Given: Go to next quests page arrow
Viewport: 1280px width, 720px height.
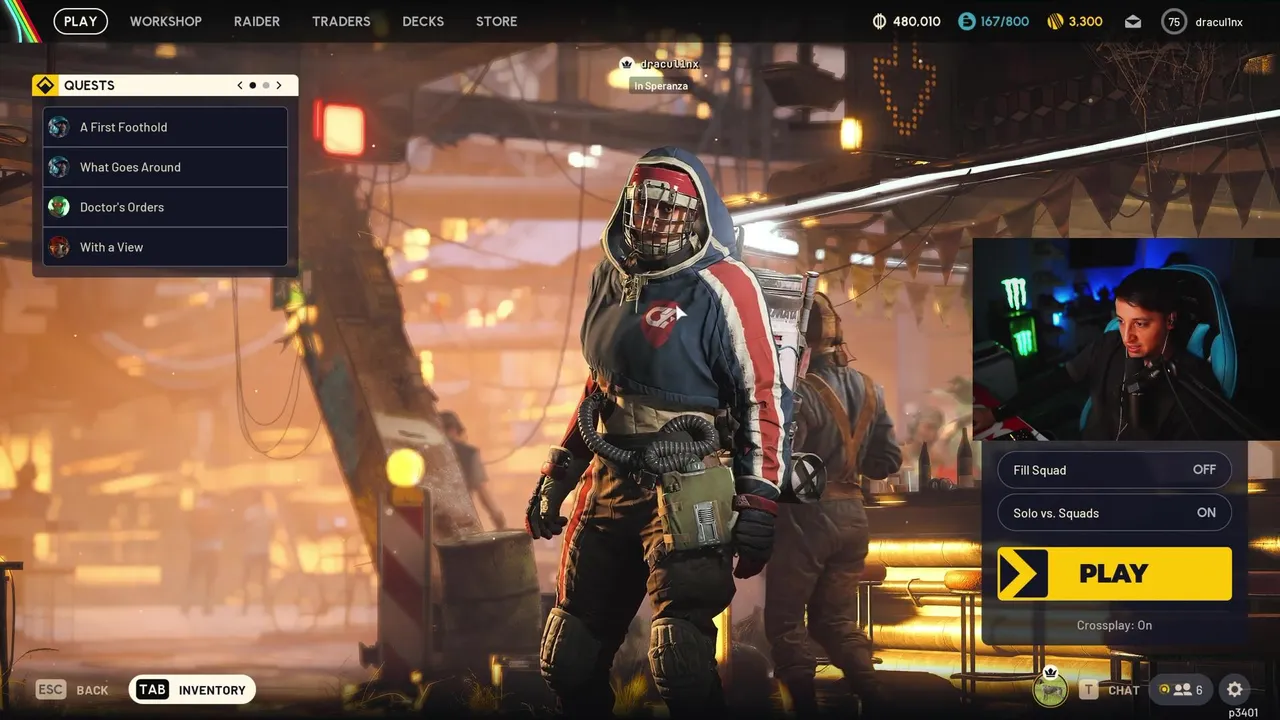Looking at the screenshot, I should (x=279, y=85).
